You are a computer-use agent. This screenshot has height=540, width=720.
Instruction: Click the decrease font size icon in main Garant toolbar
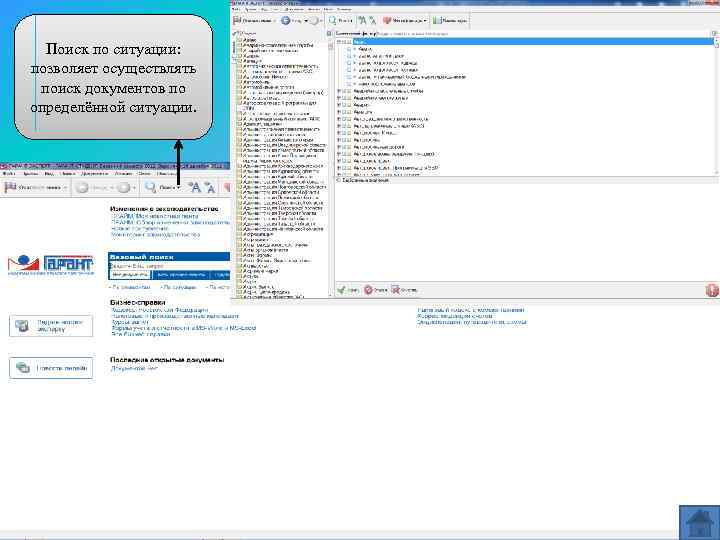click(x=210, y=187)
